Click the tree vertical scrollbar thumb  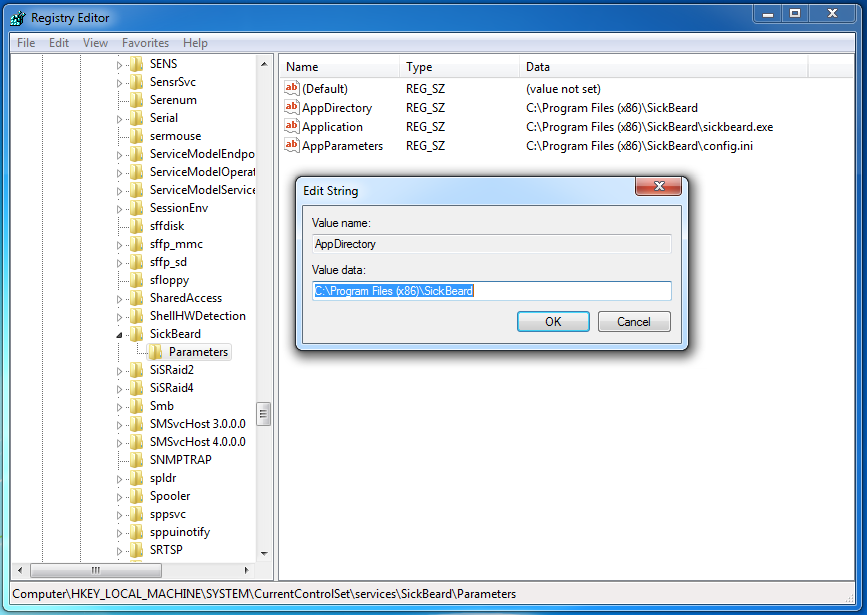[264, 414]
